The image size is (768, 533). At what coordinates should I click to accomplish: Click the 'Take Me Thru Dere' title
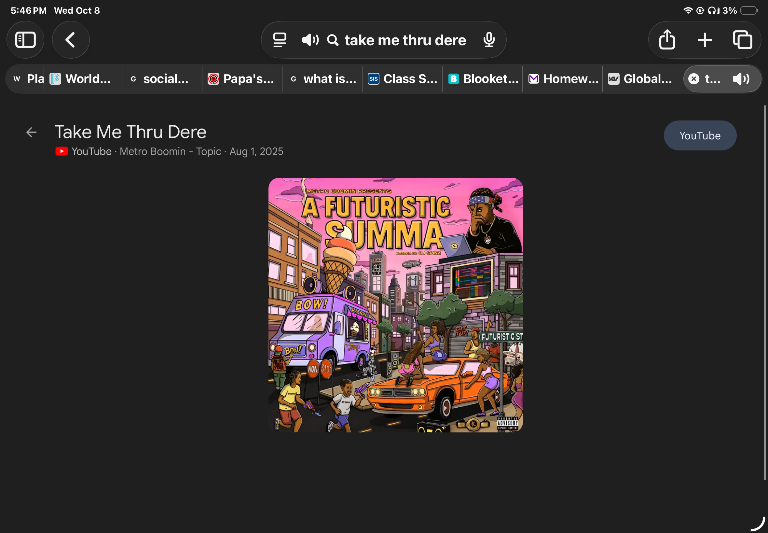pyautogui.click(x=130, y=132)
